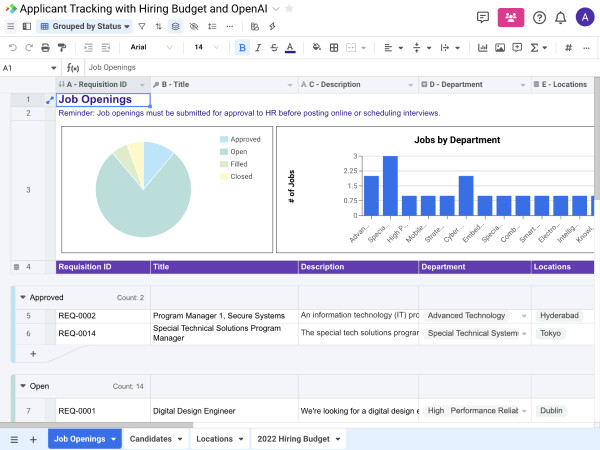
Task: Open column A Requisition ID header menu
Action: (x=142, y=85)
